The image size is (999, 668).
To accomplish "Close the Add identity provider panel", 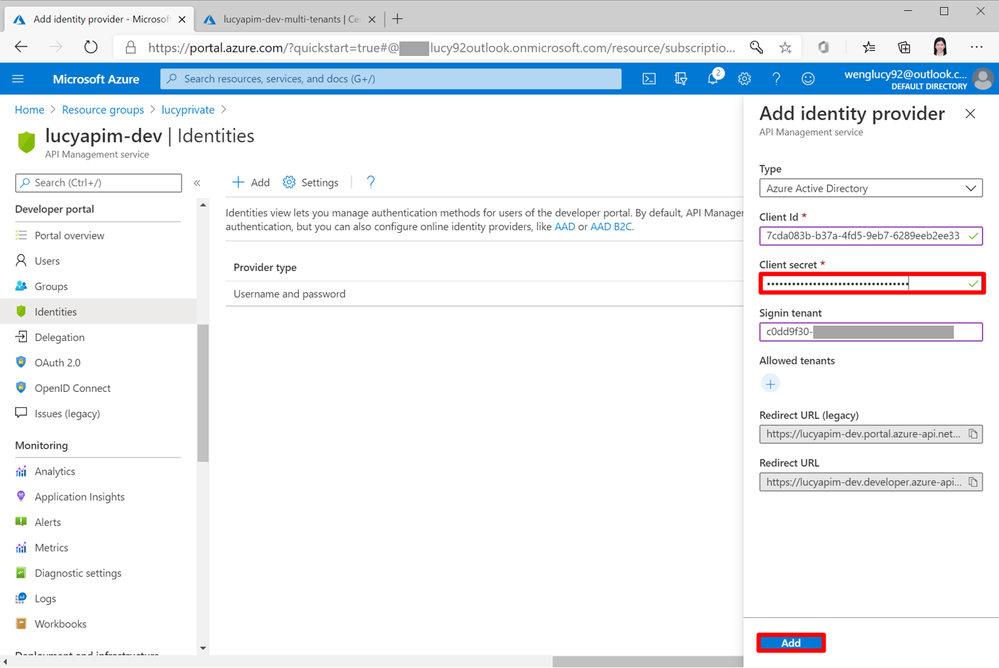I will click(x=970, y=114).
